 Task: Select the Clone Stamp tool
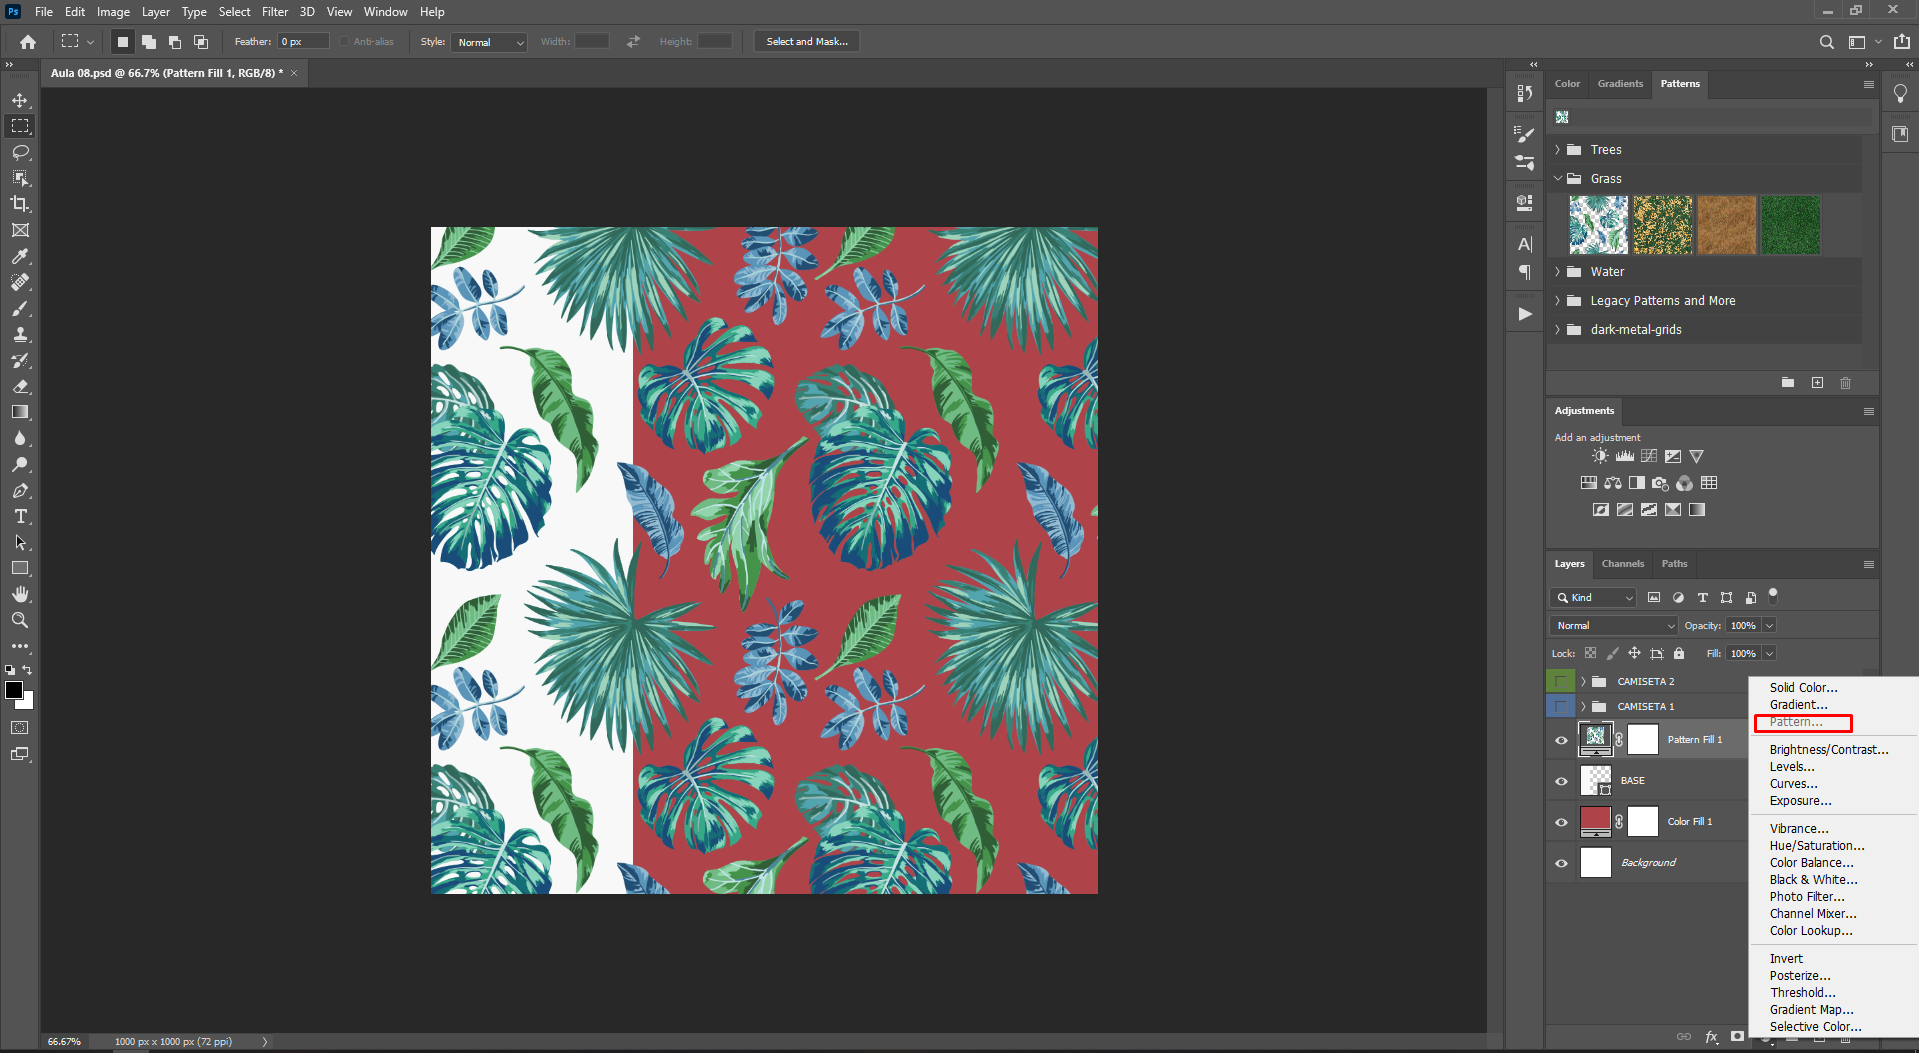tap(20, 335)
